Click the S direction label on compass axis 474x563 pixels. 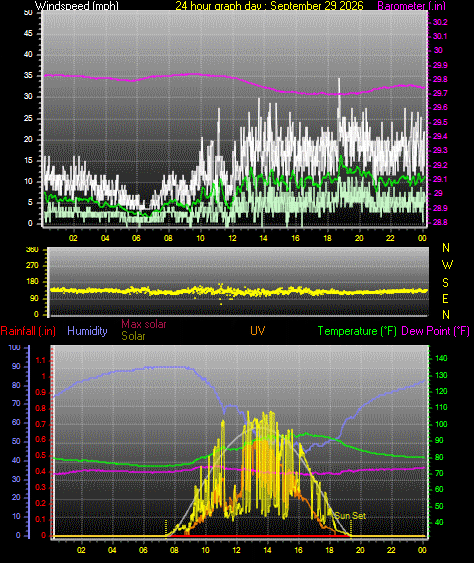click(x=445, y=283)
